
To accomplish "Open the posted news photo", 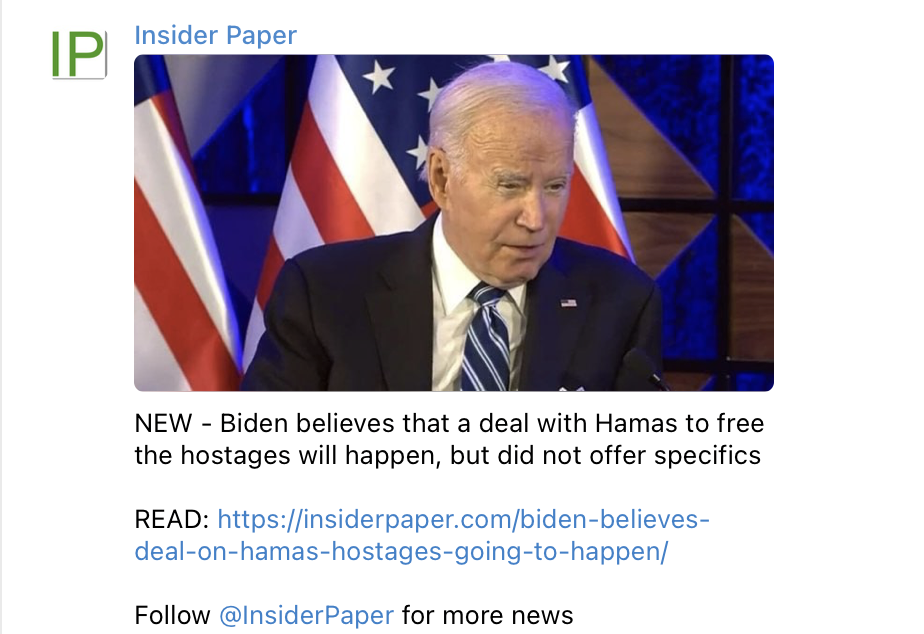I will (x=454, y=223).
